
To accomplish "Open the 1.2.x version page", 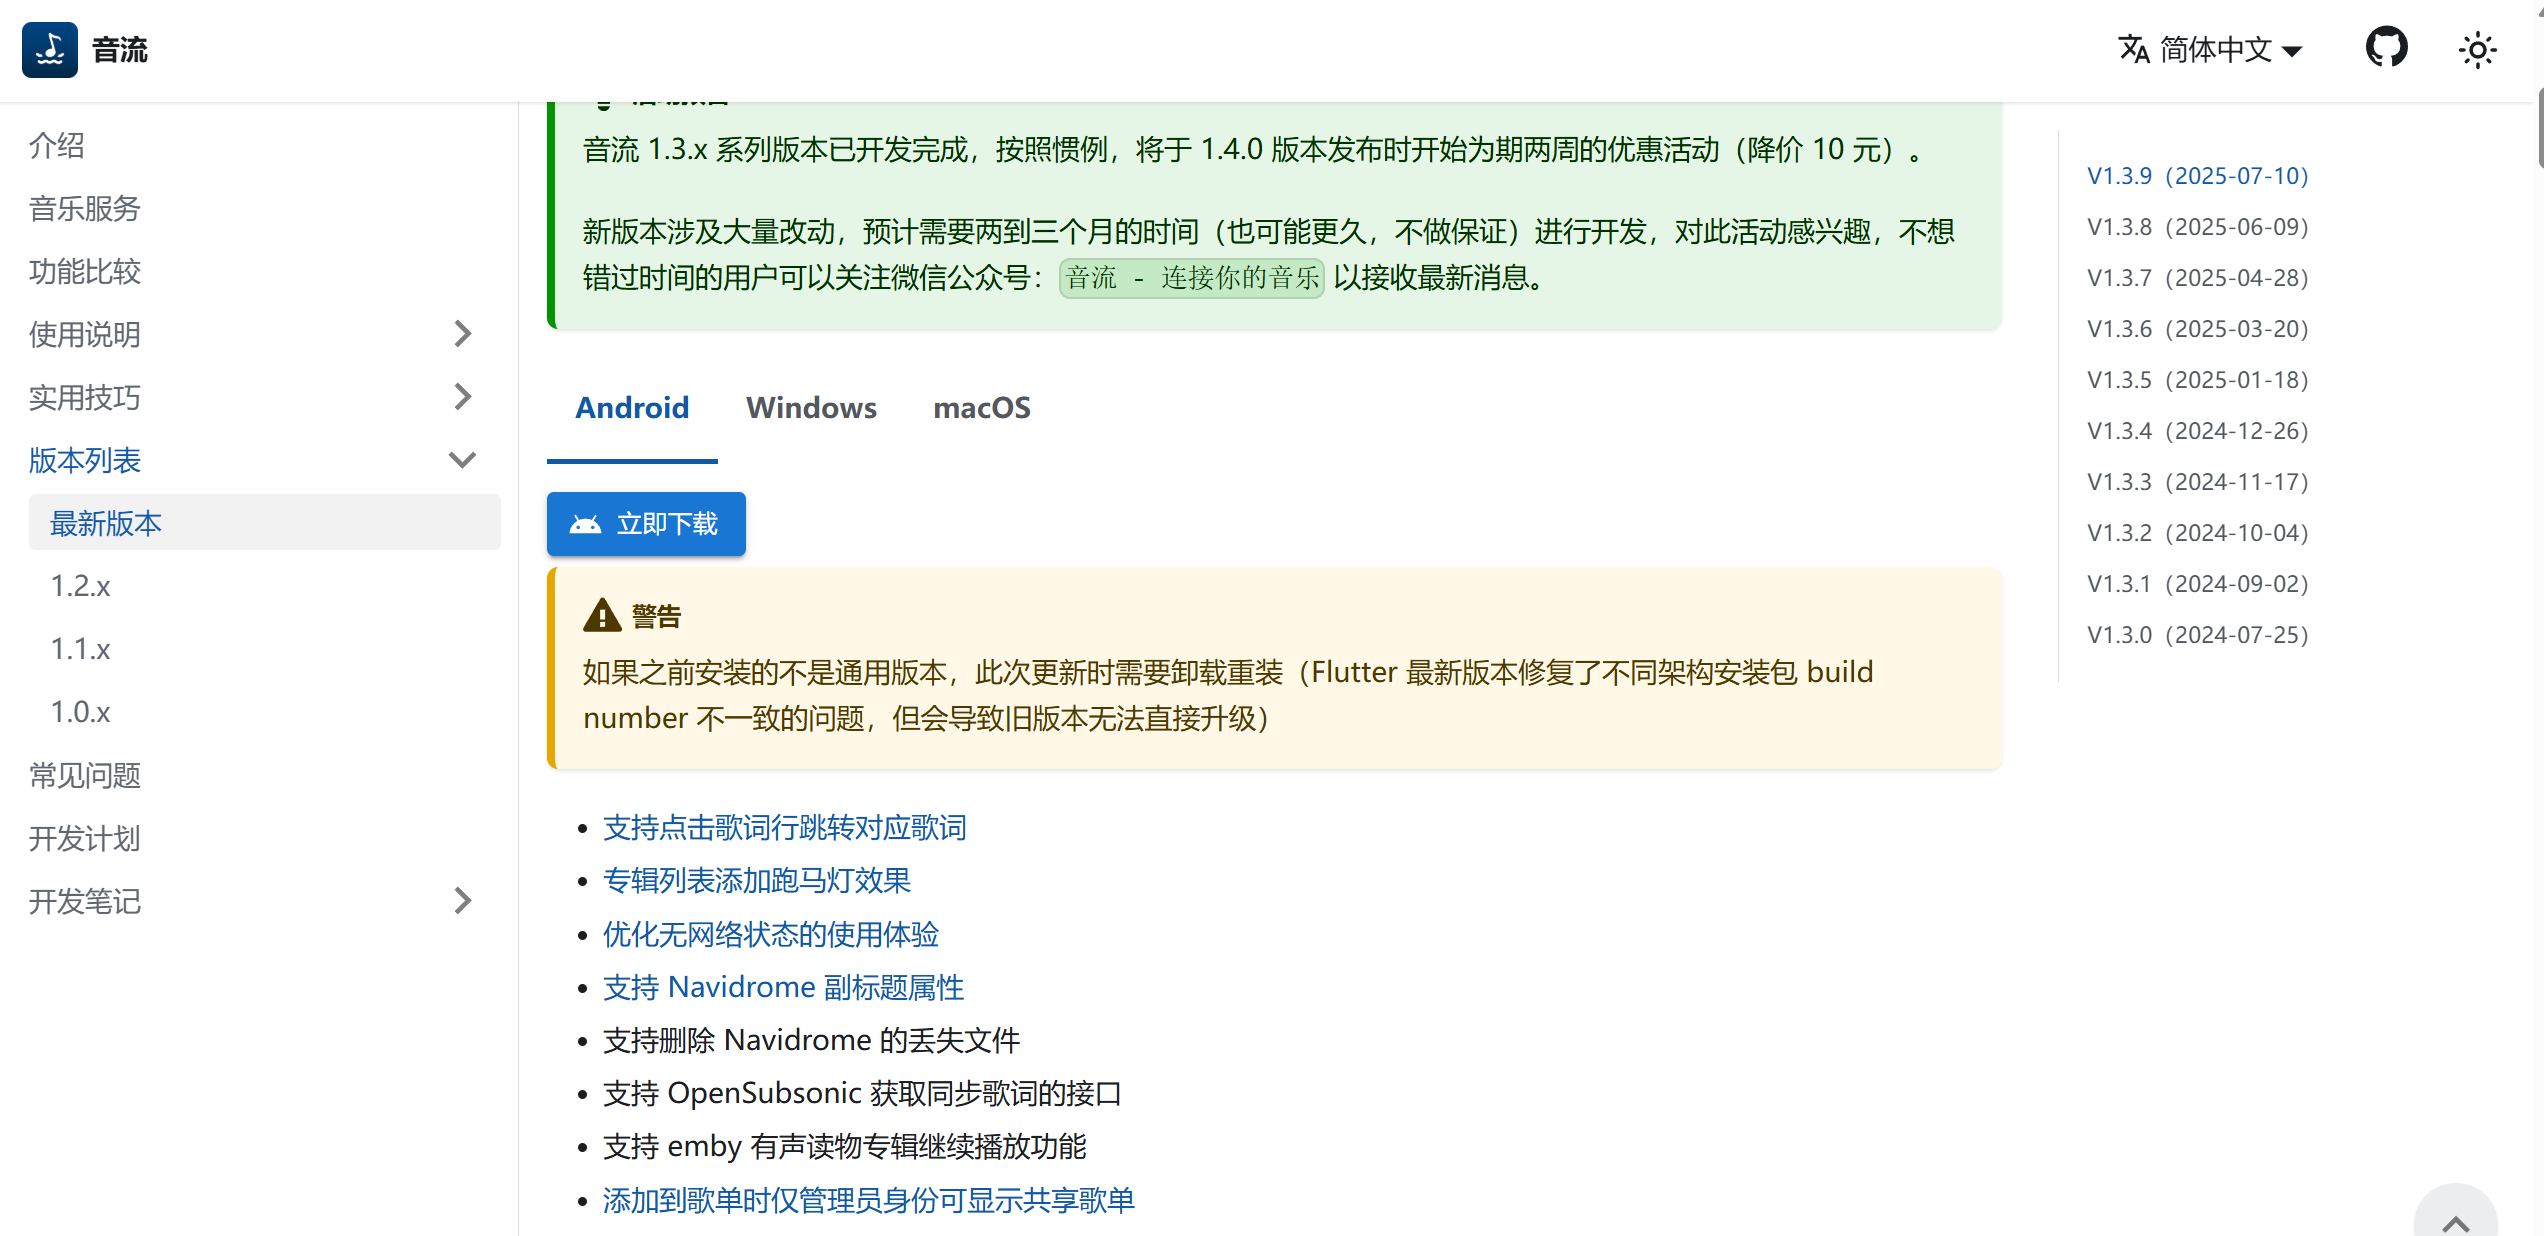I will pos(81,586).
